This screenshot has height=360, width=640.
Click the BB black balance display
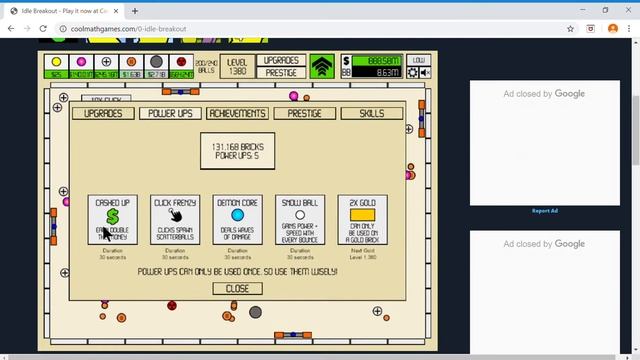point(377,73)
